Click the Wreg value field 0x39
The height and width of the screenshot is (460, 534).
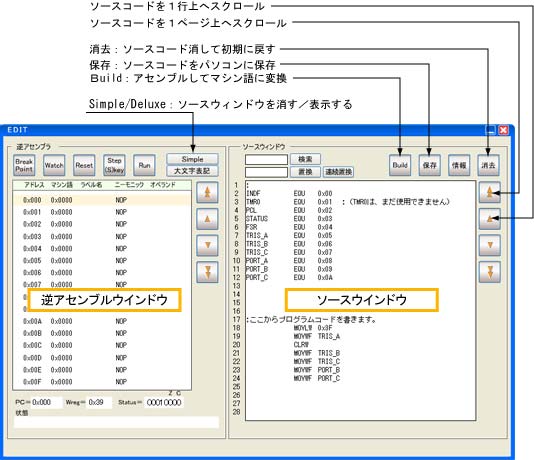(x=99, y=402)
